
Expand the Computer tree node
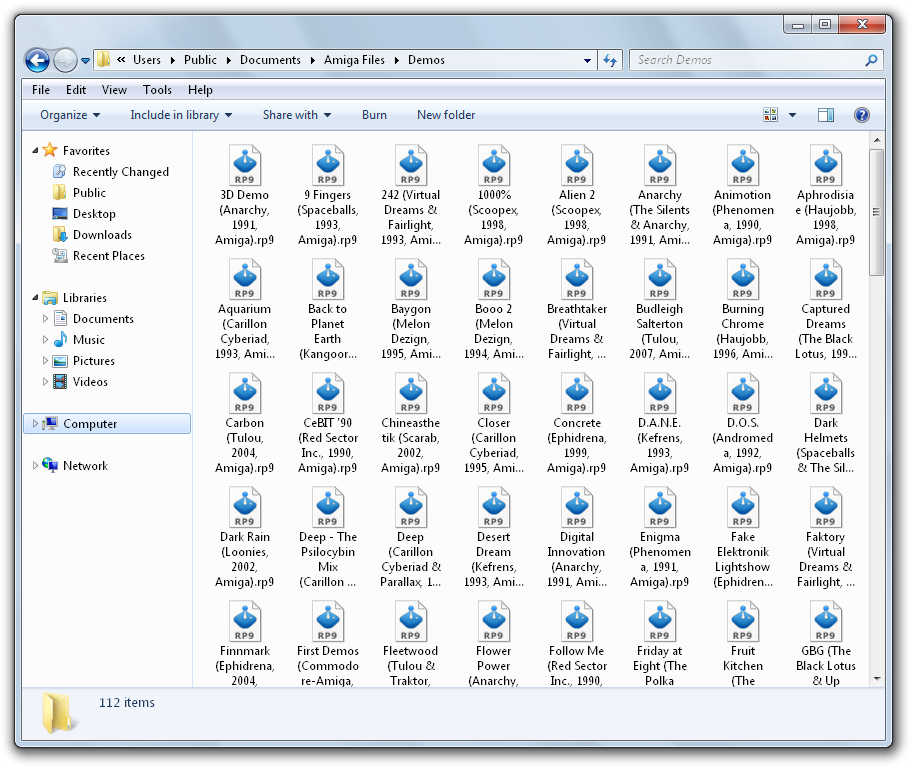pyautogui.click(x=35, y=424)
